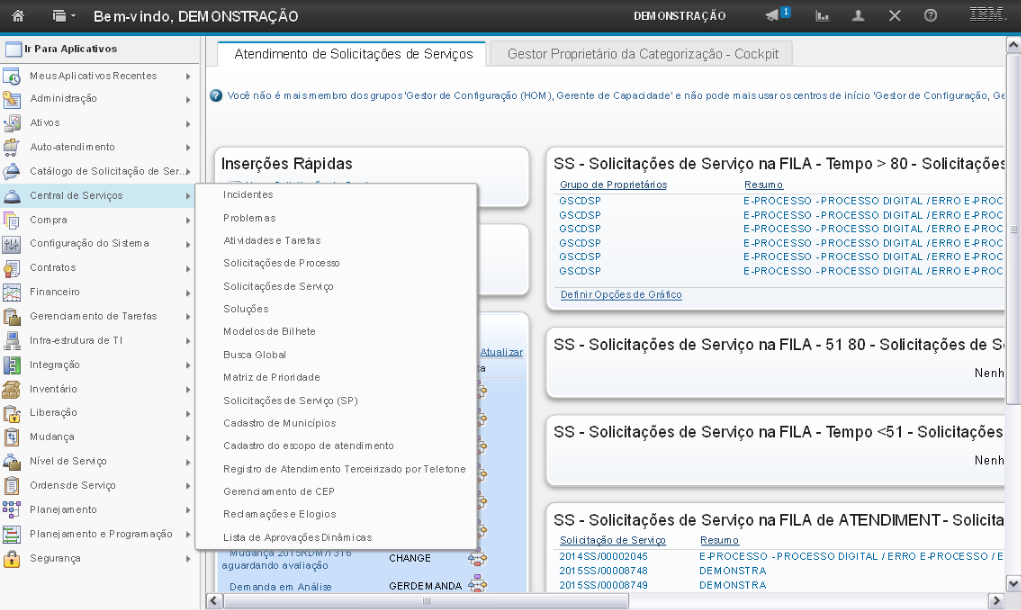Click the Financeiro chart icon in sidebar
This screenshot has width=1021, height=610.
click(x=12, y=292)
